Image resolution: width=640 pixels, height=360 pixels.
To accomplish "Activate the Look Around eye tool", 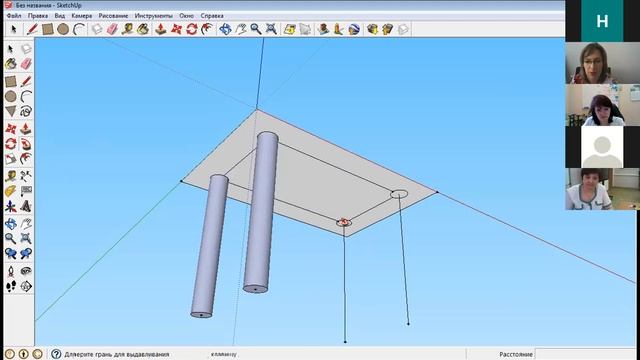I will click(x=26, y=271).
